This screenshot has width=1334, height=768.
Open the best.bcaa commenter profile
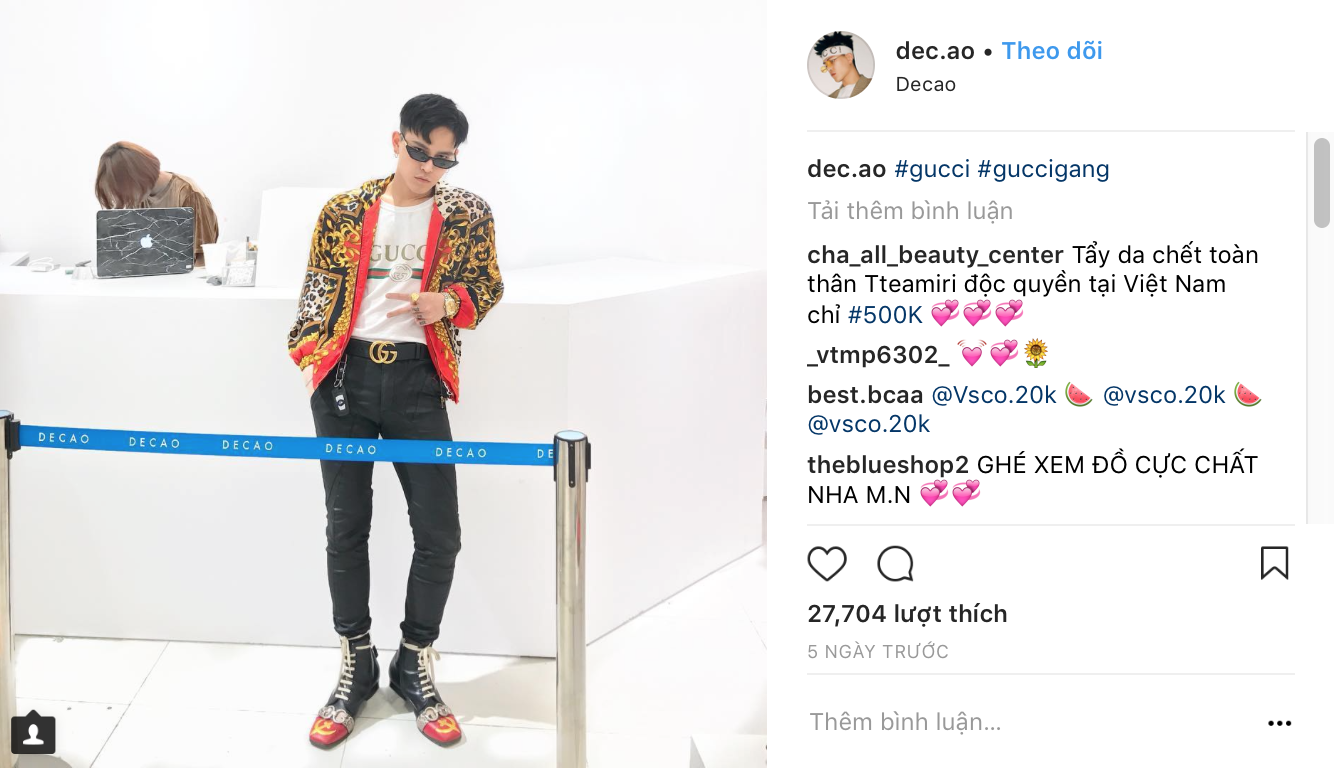point(865,395)
